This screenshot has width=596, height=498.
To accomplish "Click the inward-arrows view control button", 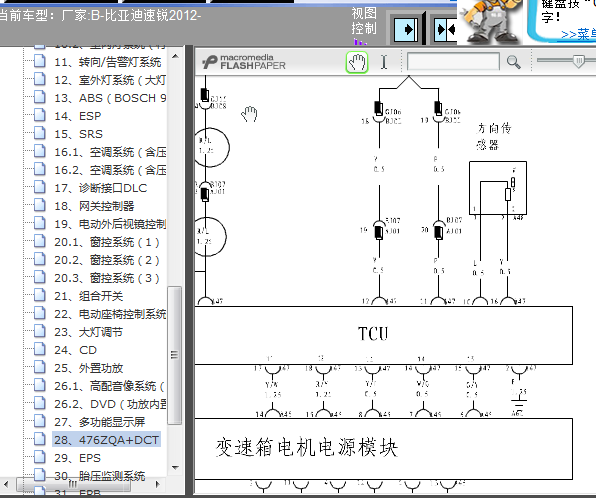I will pos(445,29).
